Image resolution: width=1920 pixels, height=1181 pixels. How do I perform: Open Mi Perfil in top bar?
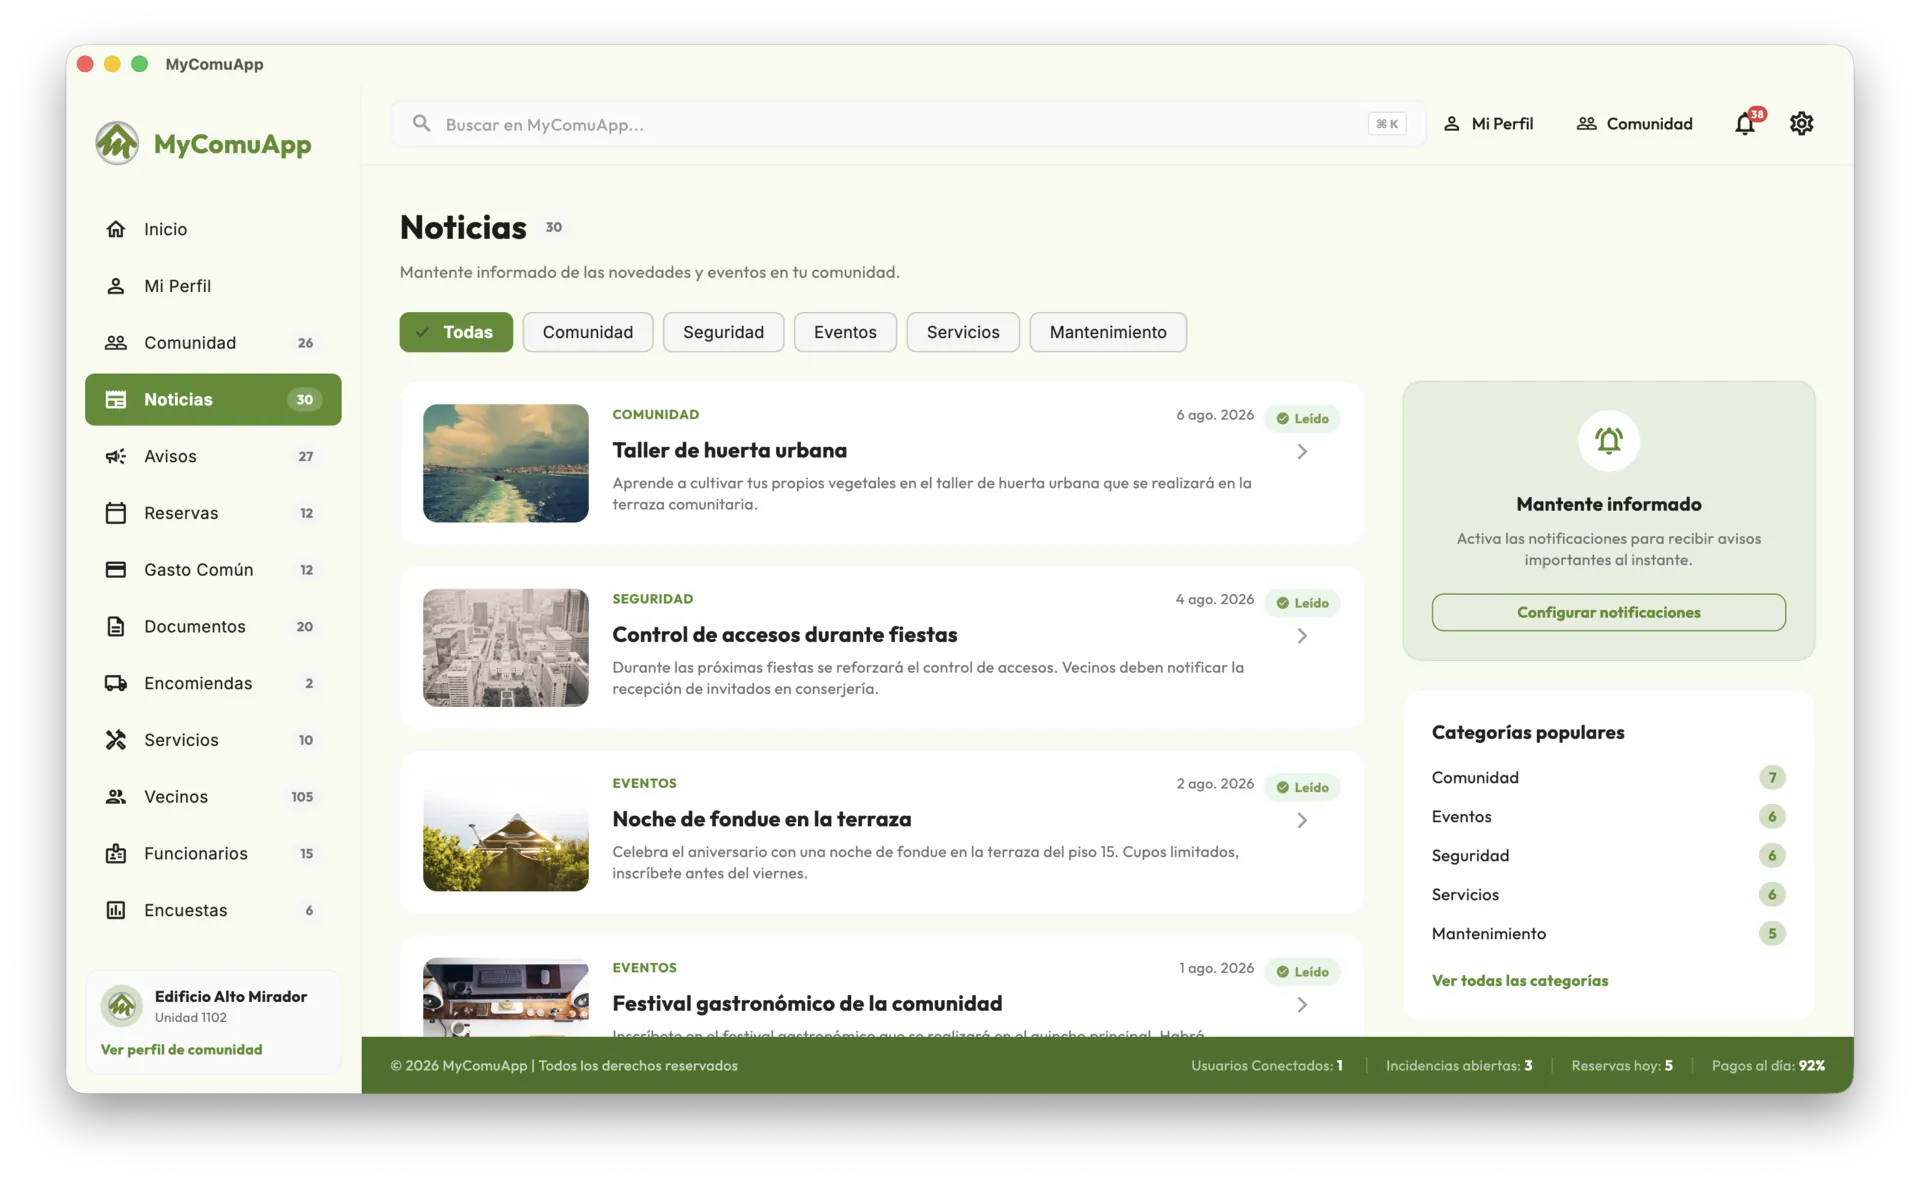click(x=1488, y=124)
